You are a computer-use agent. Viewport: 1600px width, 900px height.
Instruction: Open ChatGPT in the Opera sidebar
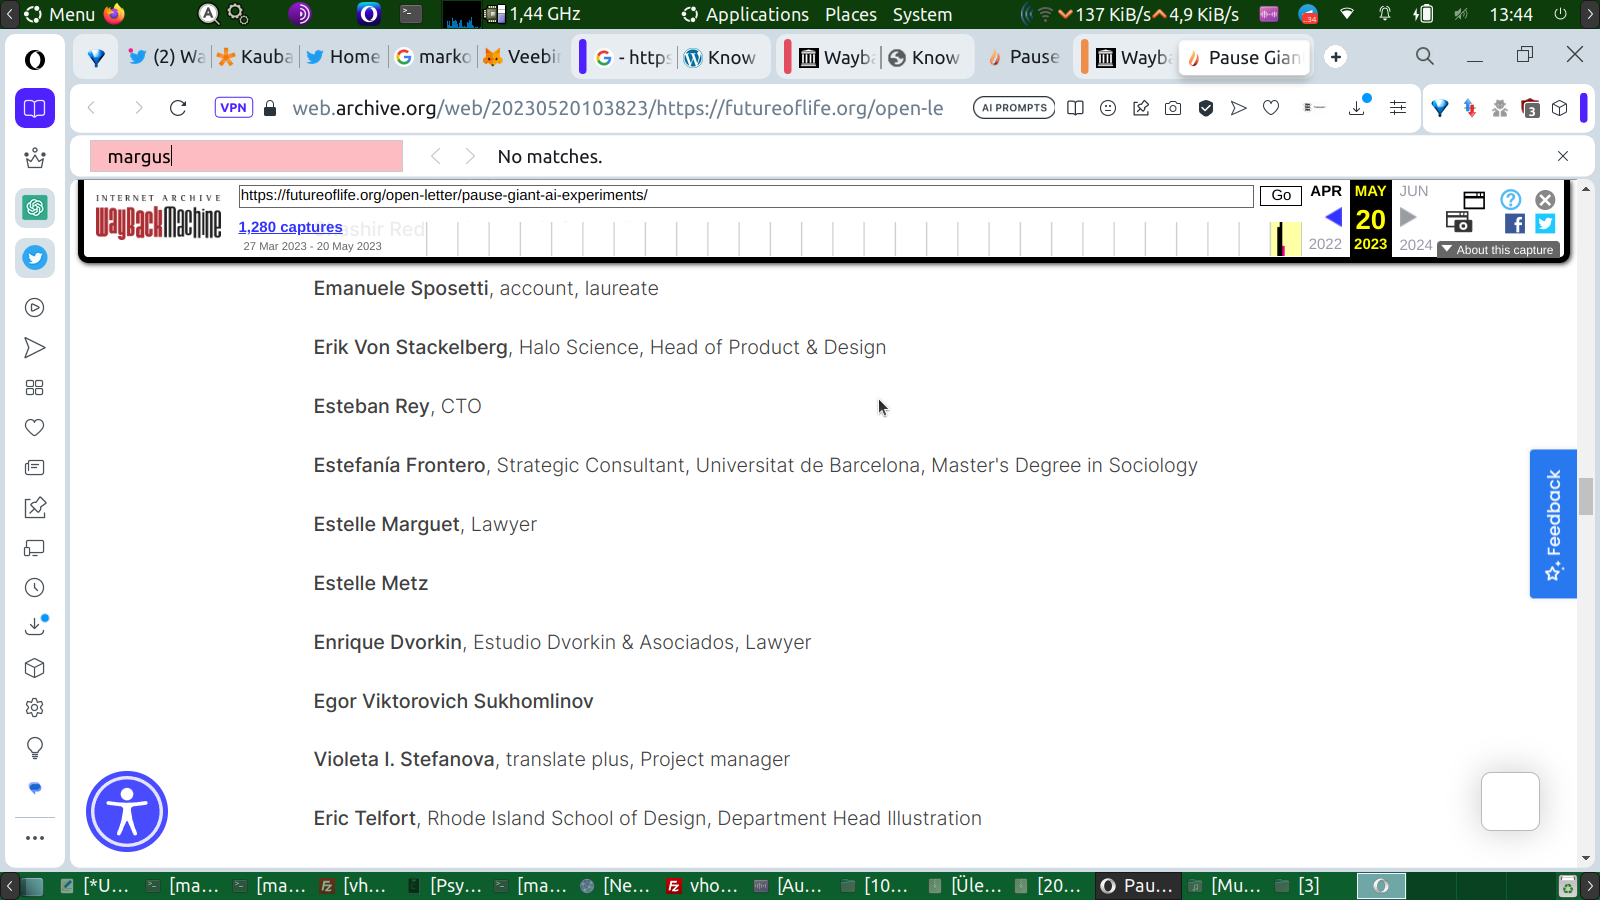tap(35, 208)
